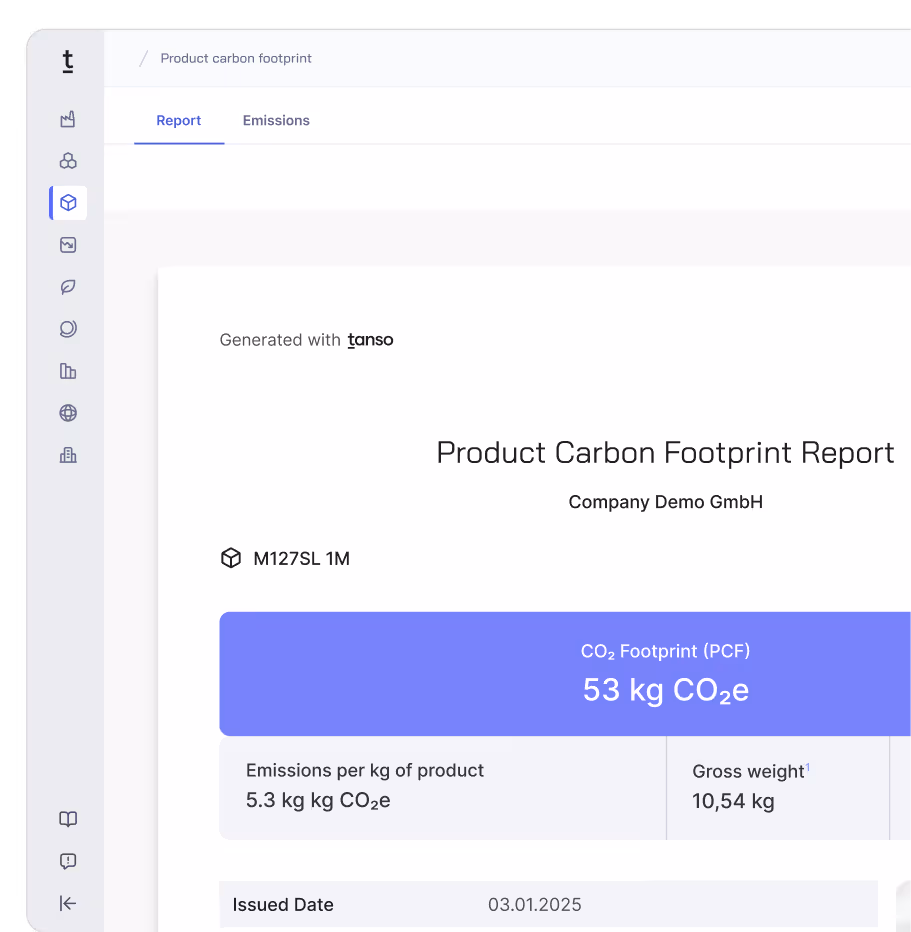Open the circular ring icon in sidebar
Viewport: 911px width, 932px height.
pyautogui.click(x=68, y=329)
